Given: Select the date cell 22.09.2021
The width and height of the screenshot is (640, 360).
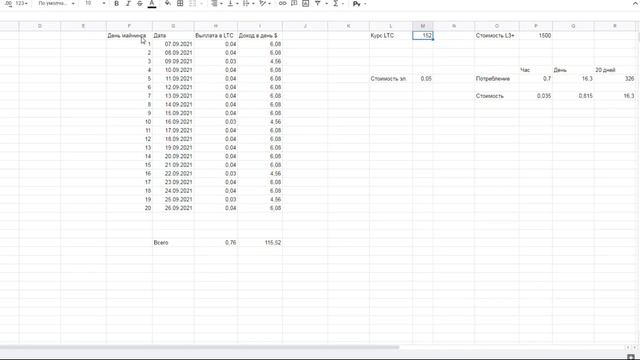Looking at the screenshot, I should pyautogui.click(x=173, y=174).
